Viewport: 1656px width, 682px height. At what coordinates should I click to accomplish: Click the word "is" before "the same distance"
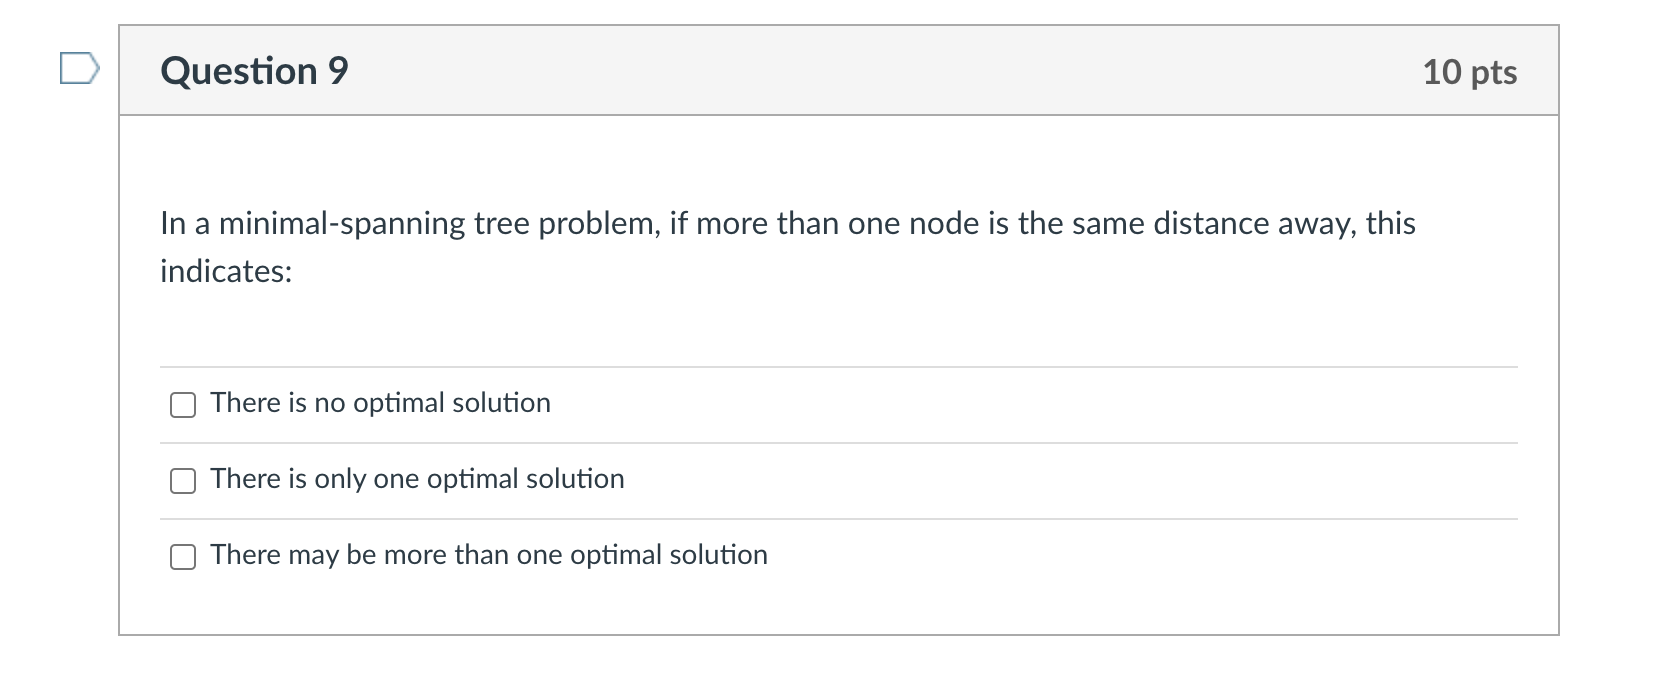998,223
